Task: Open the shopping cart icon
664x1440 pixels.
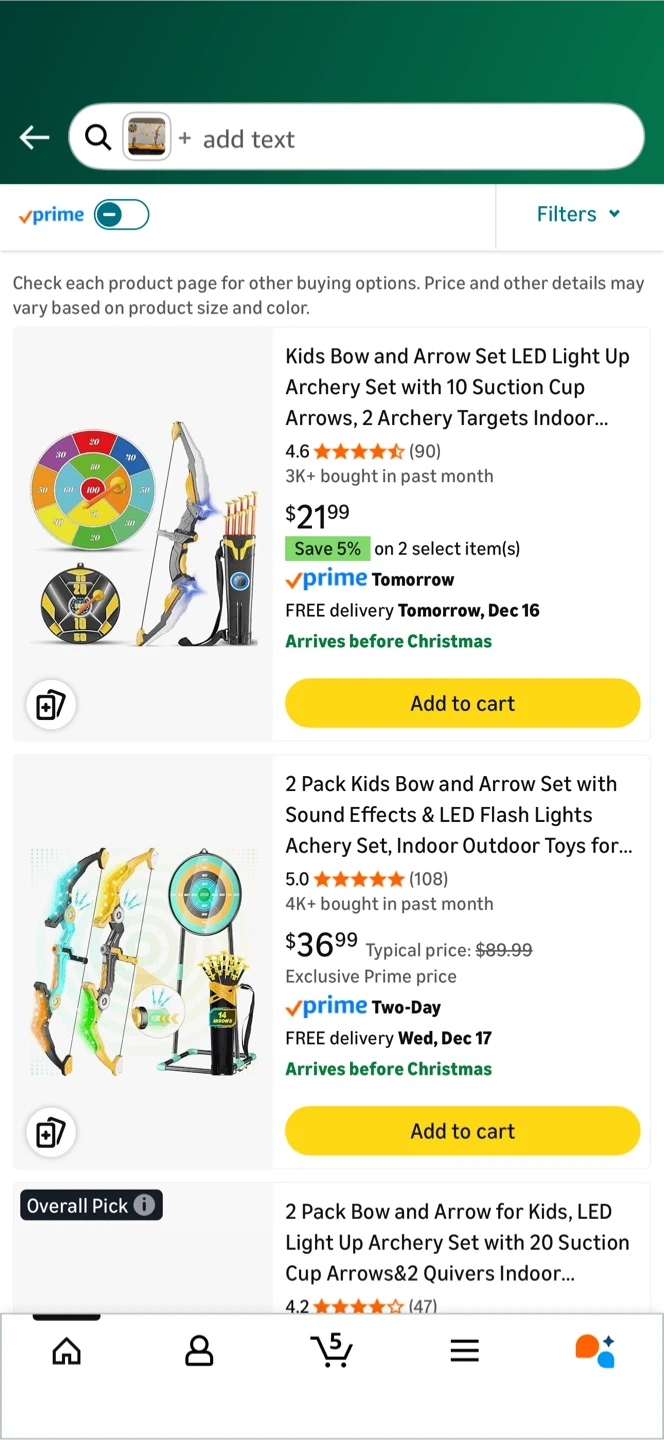Action: (x=331, y=1351)
